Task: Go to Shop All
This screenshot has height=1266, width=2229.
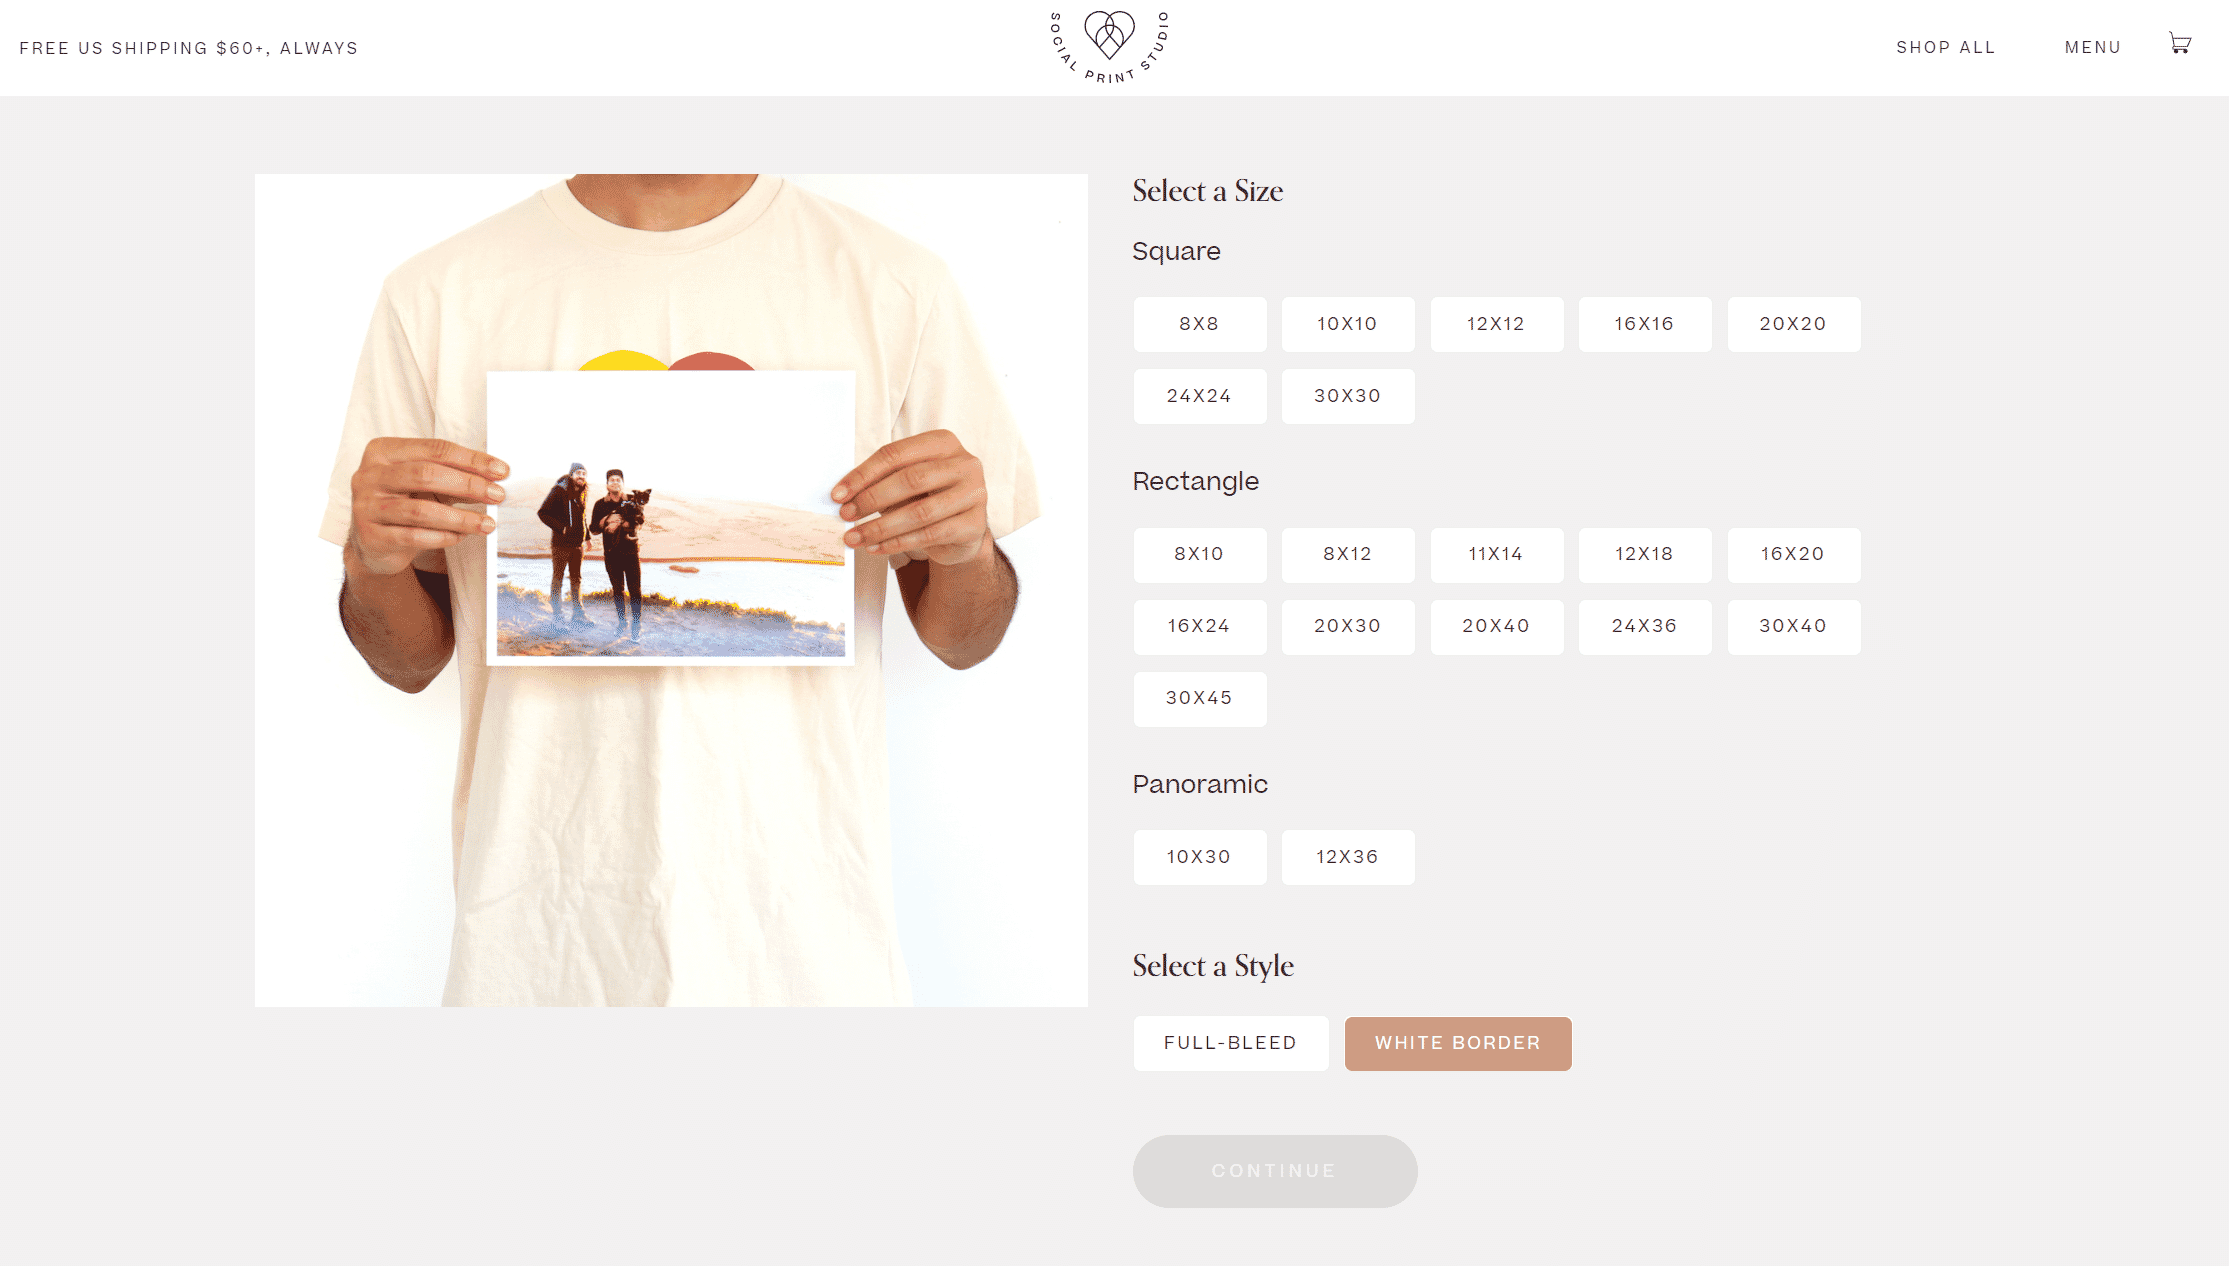Action: point(1946,47)
